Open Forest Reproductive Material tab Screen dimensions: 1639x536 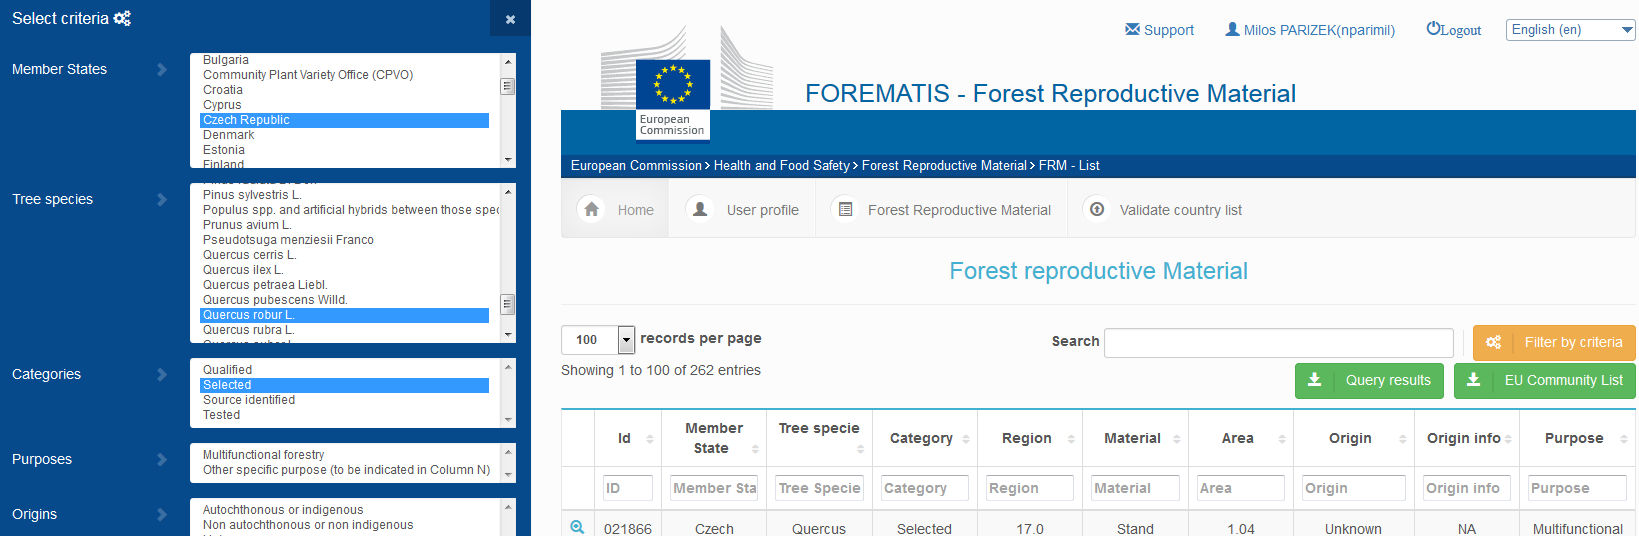point(942,210)
